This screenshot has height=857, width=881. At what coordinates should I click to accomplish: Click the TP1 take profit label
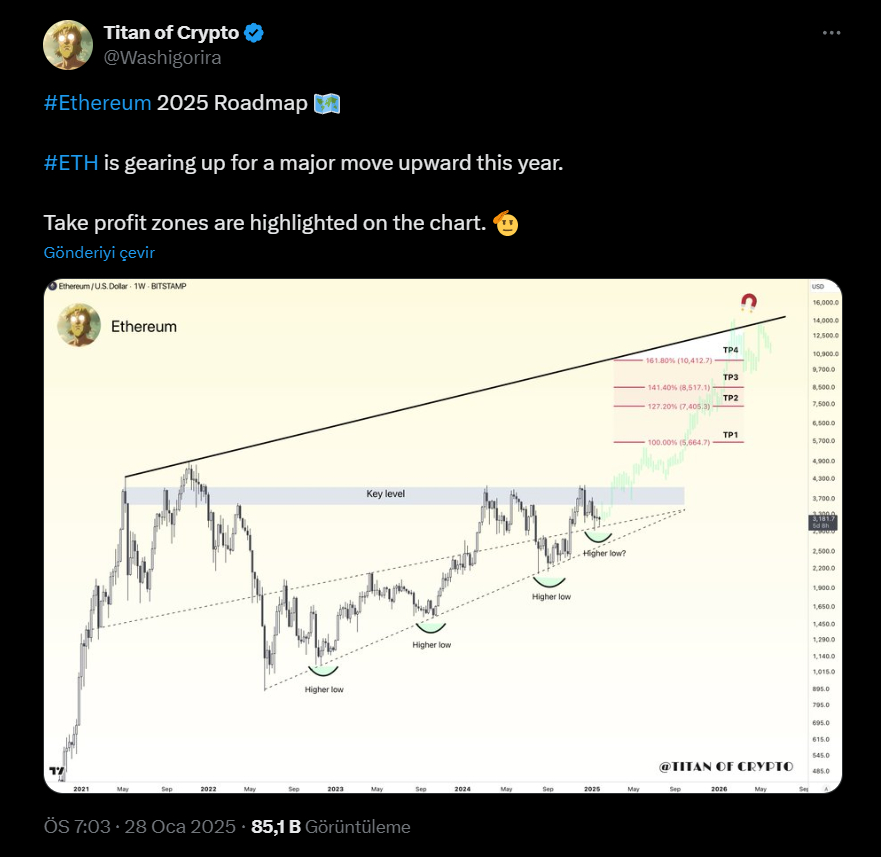[731, 435]
